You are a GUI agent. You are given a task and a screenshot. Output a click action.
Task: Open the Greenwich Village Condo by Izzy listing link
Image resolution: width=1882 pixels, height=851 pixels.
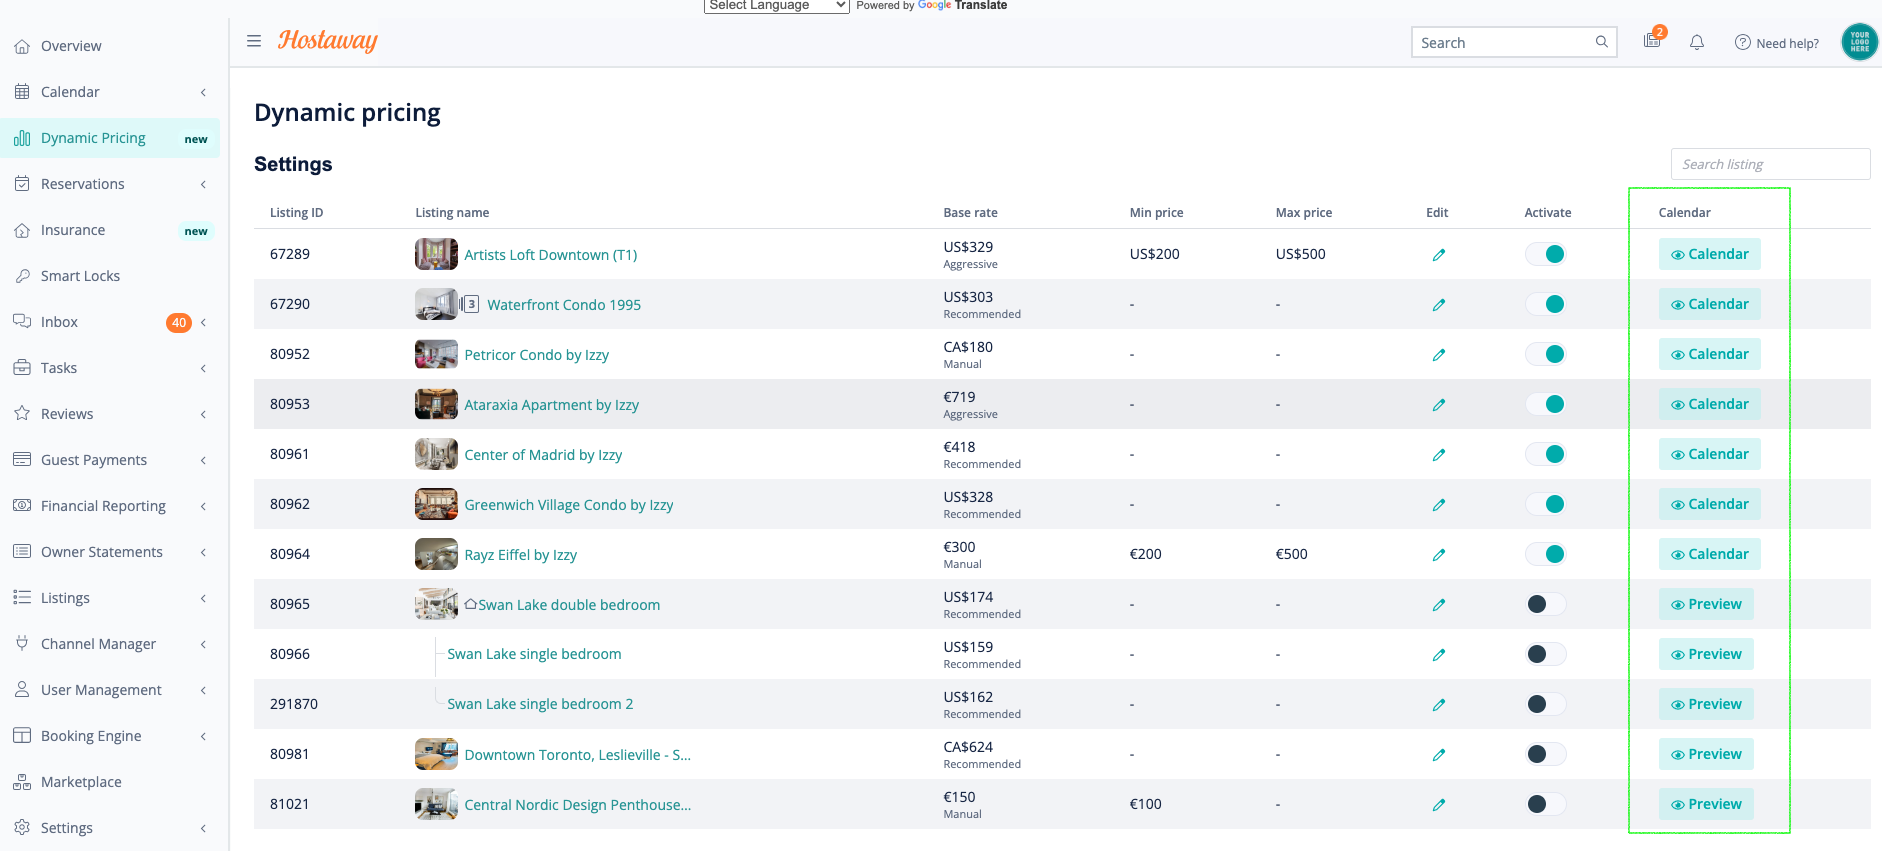[x=568, y=505]
